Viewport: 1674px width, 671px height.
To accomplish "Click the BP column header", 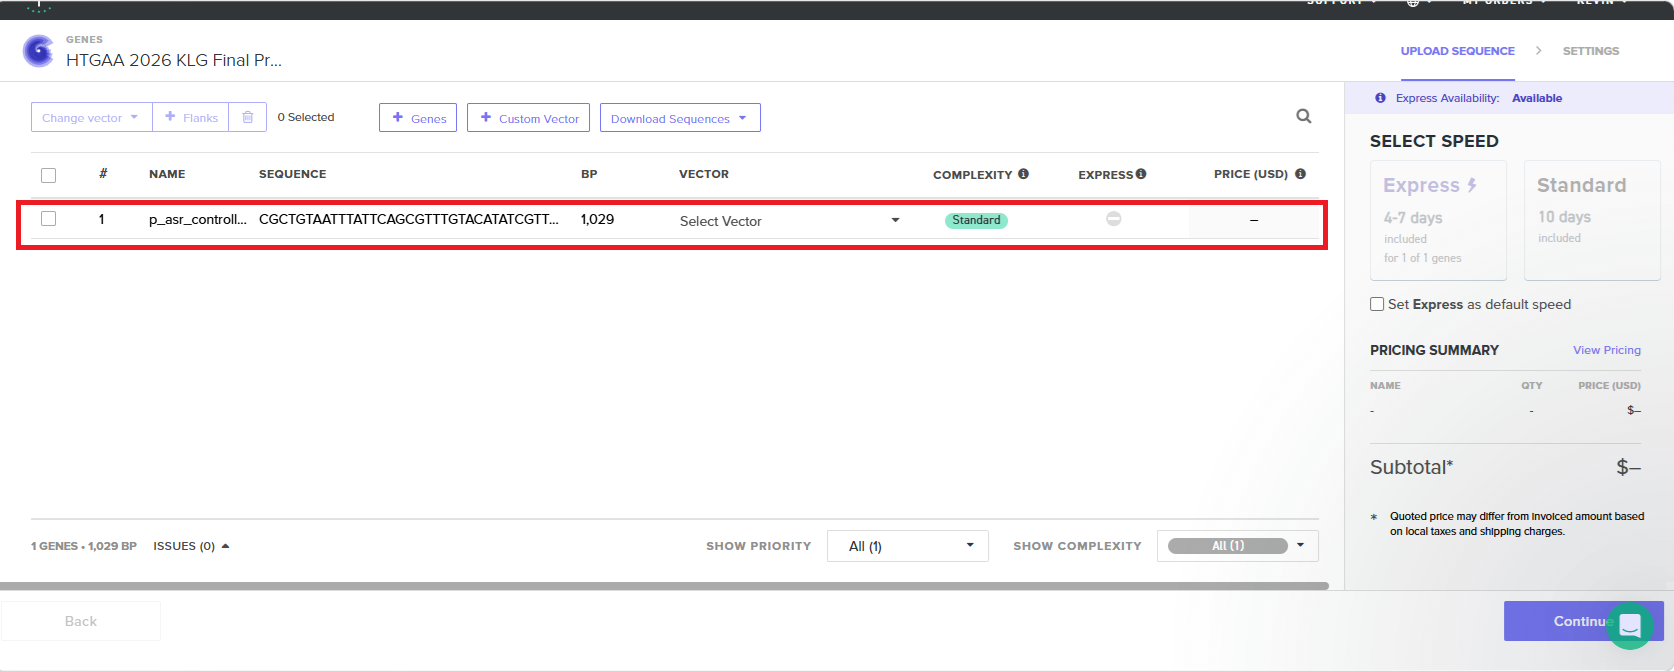I will (x=589, y=174).
